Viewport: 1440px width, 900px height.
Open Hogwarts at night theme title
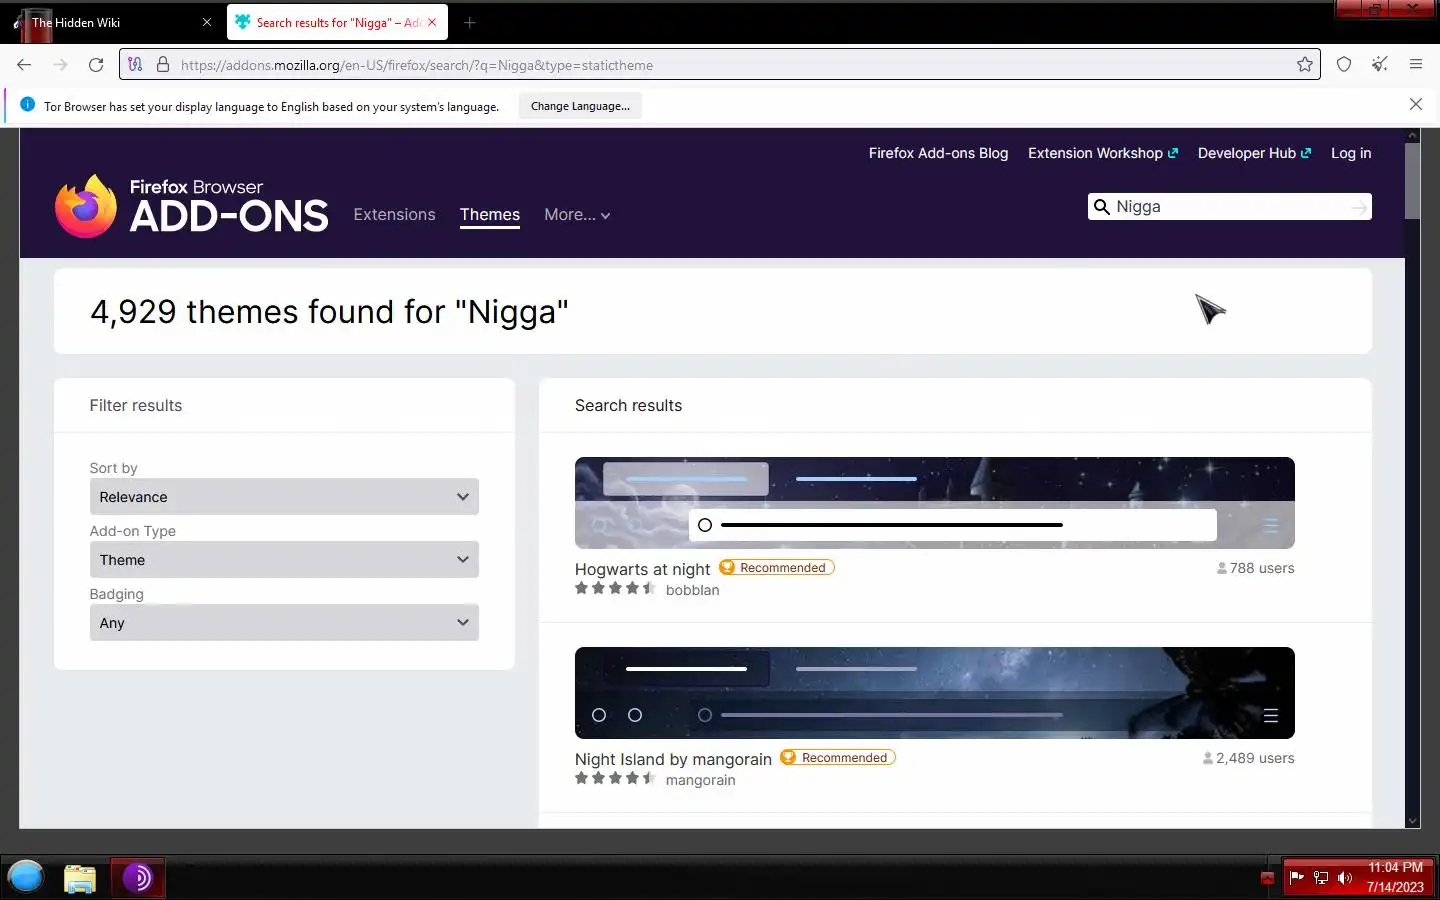[x=642, y=569]
